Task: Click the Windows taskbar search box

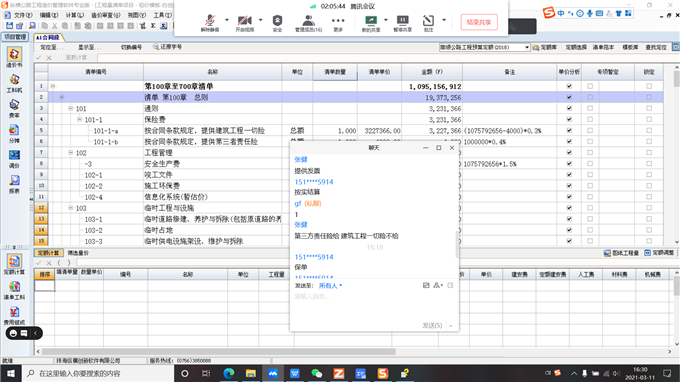Action: [x=98, y=373]
